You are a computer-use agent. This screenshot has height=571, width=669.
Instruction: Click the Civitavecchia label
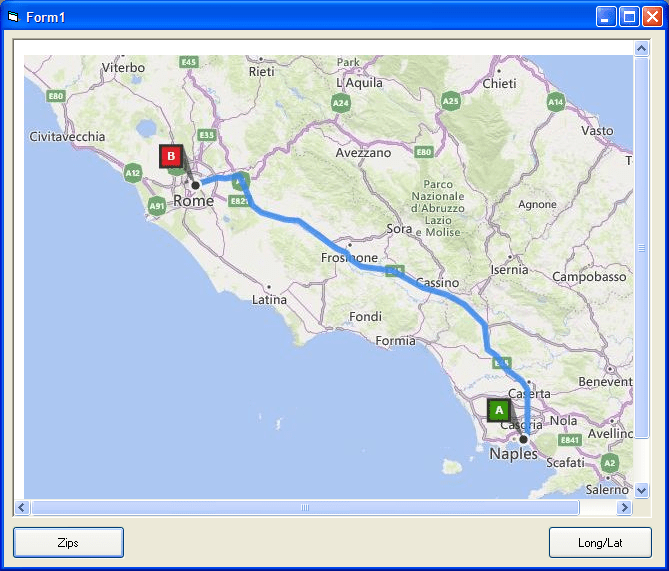[67, 137]
